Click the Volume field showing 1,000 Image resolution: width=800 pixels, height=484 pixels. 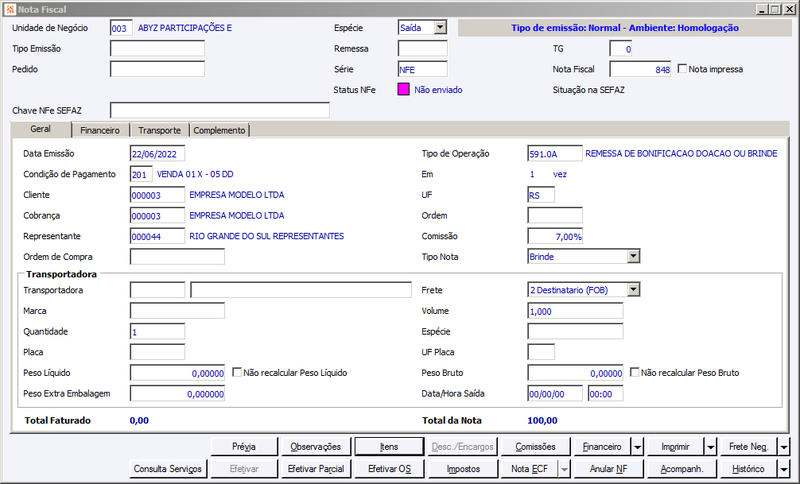(575, 311)
